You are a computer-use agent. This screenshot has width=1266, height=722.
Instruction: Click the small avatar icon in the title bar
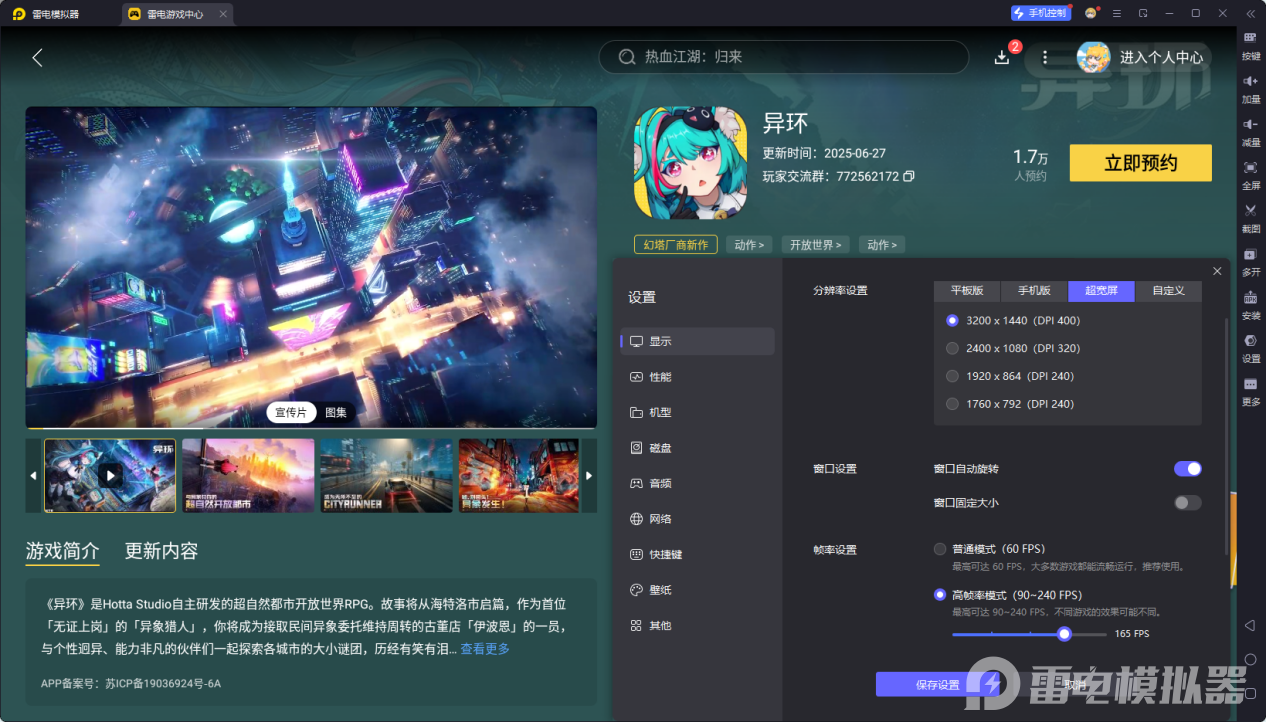[1090, 13]
